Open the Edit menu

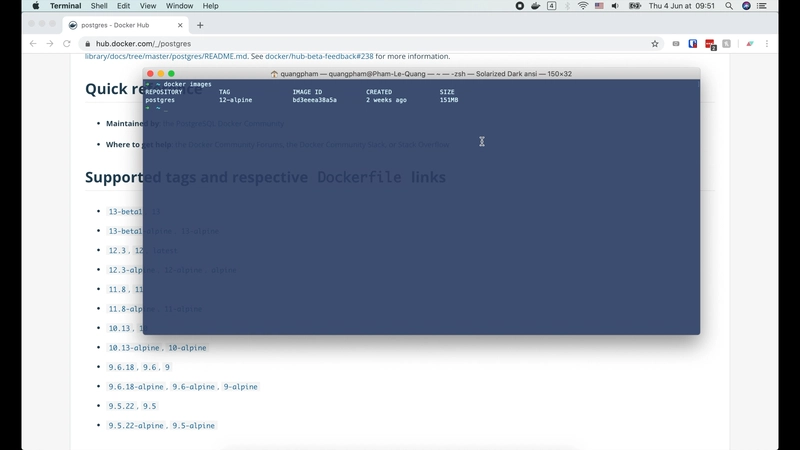[x=123, y=6]
